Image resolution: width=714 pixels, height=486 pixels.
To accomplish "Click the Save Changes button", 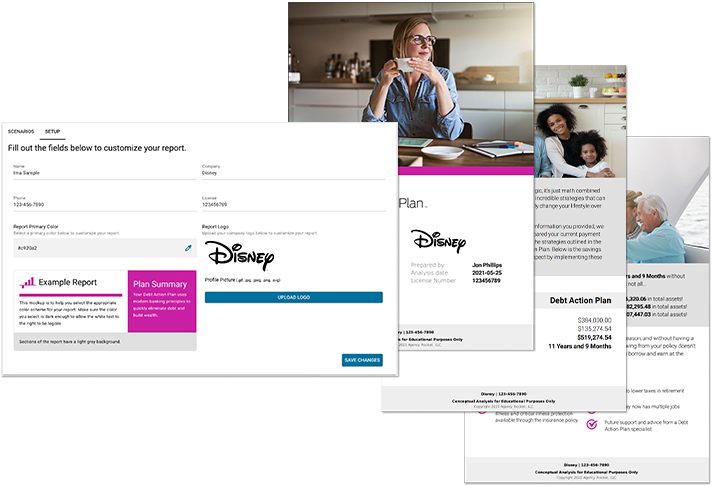I will (361, 359).
